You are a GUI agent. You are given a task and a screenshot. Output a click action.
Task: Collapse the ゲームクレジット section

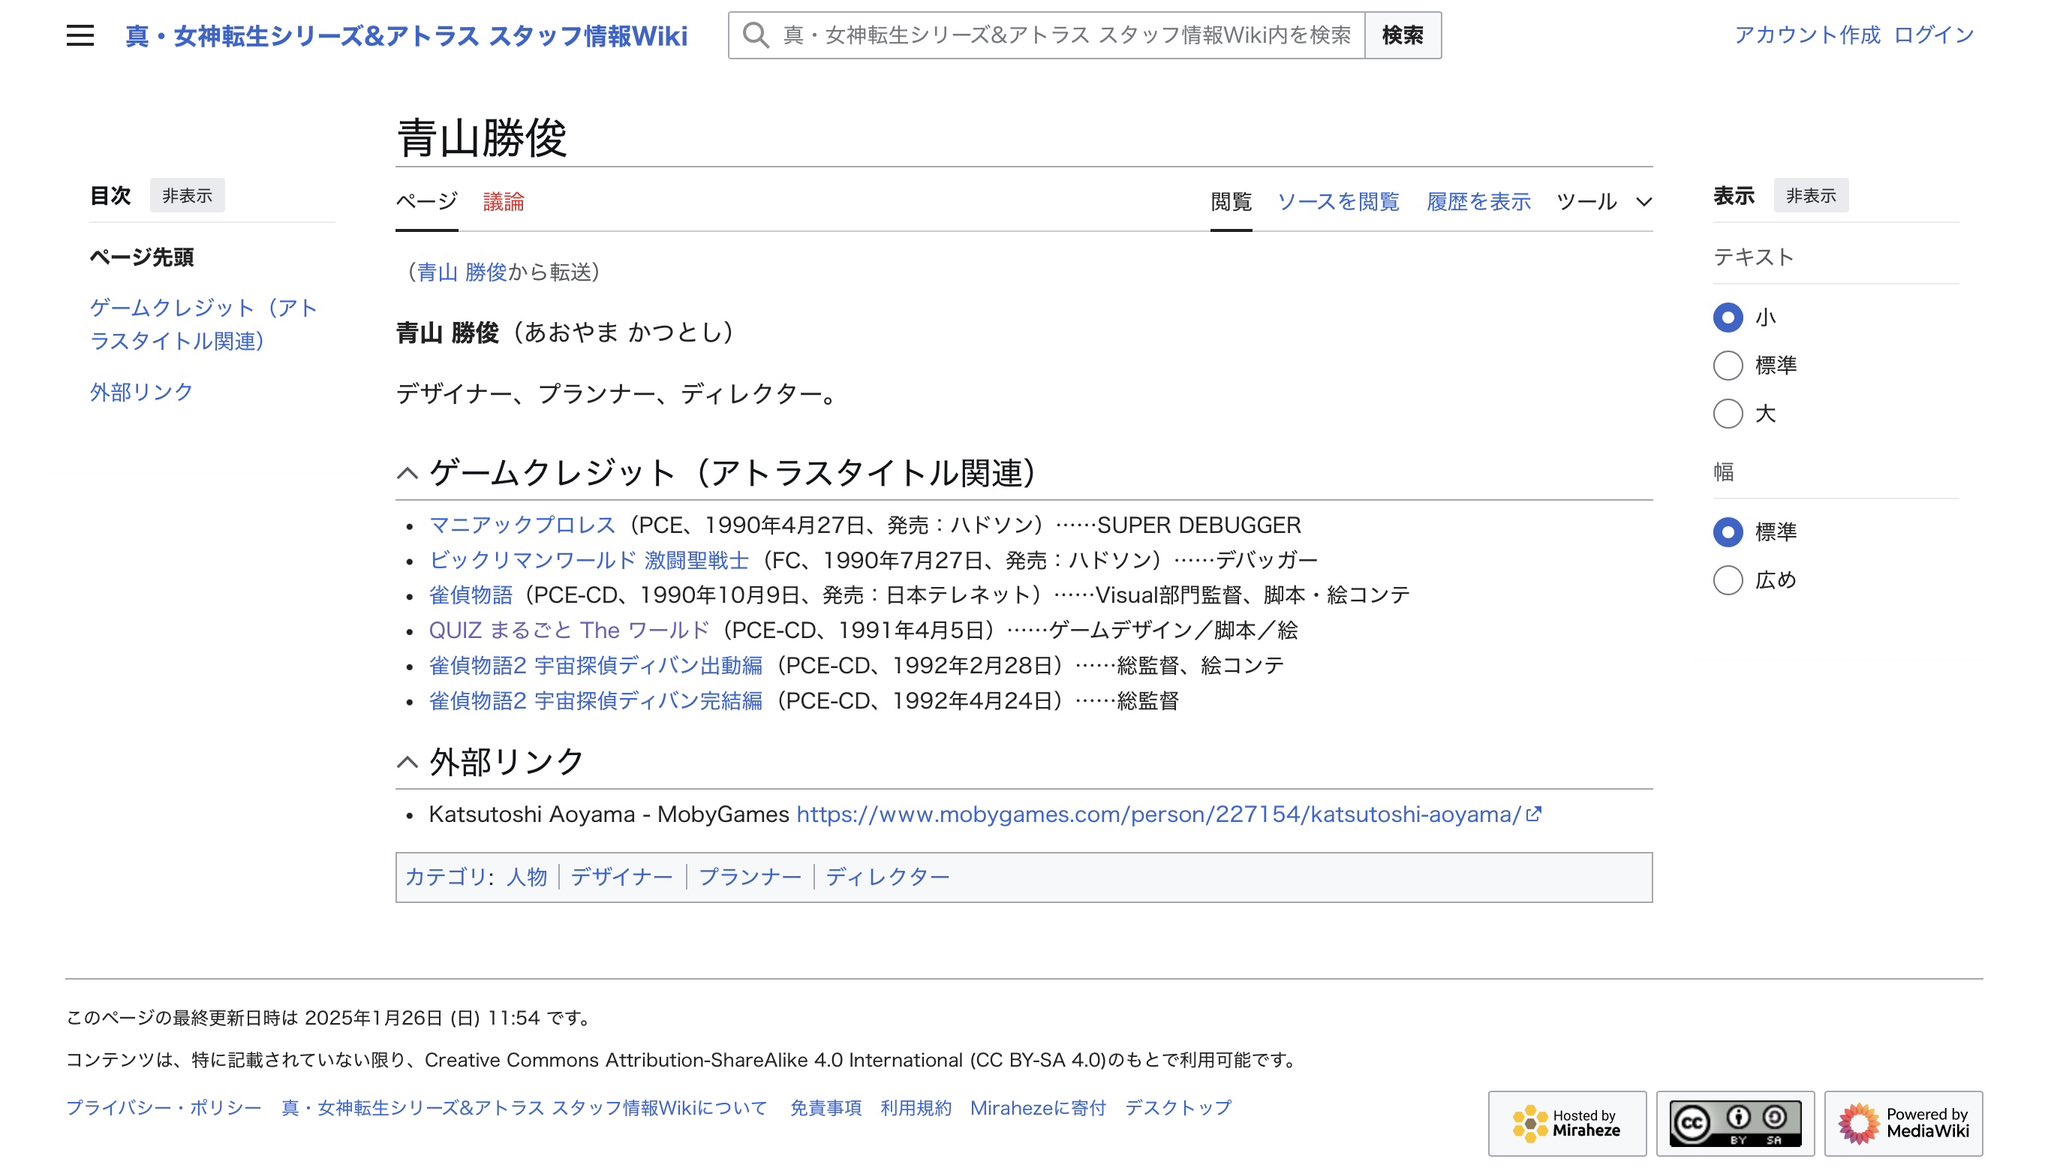[x=407, y=473]
